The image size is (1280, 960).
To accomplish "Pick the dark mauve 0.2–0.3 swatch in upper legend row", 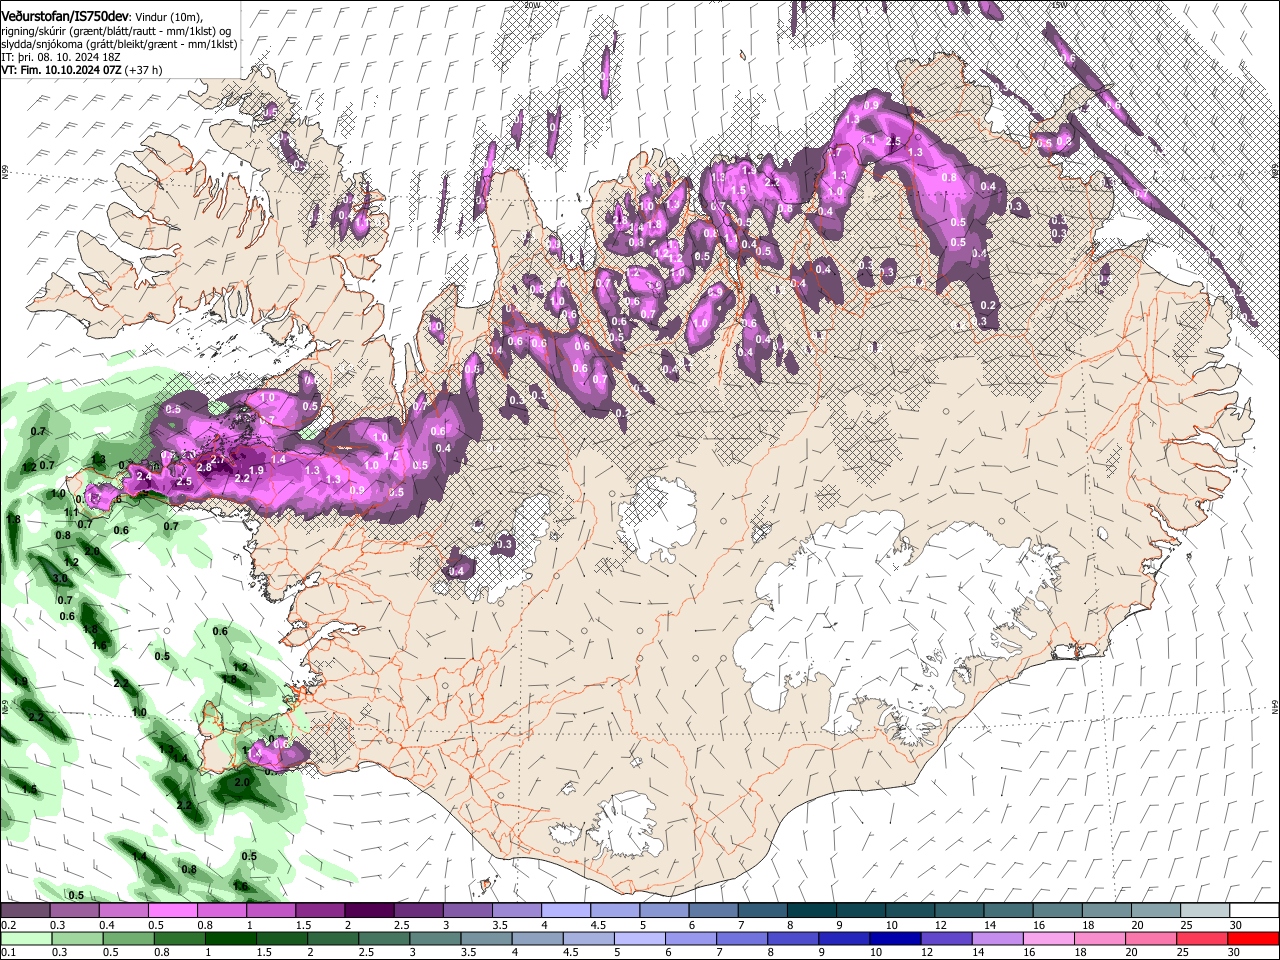I will 26,911.
